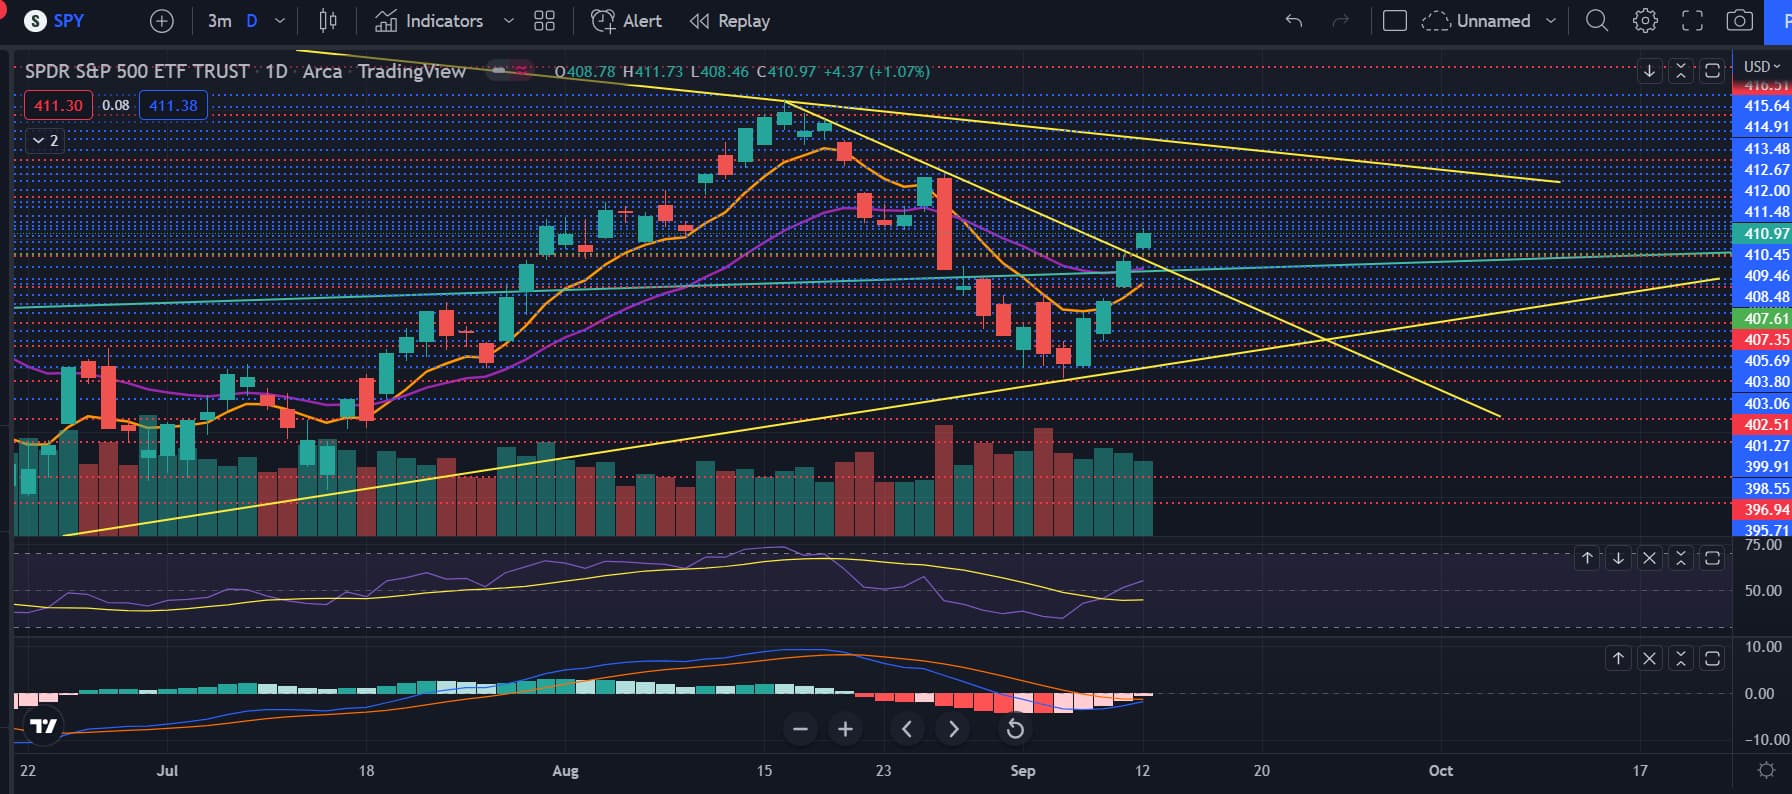Click the blue 411.38 buy price button
Image resolution: width=1792 pixels, height=794 pixels.
pyautogui.click(x=173, y=105)
